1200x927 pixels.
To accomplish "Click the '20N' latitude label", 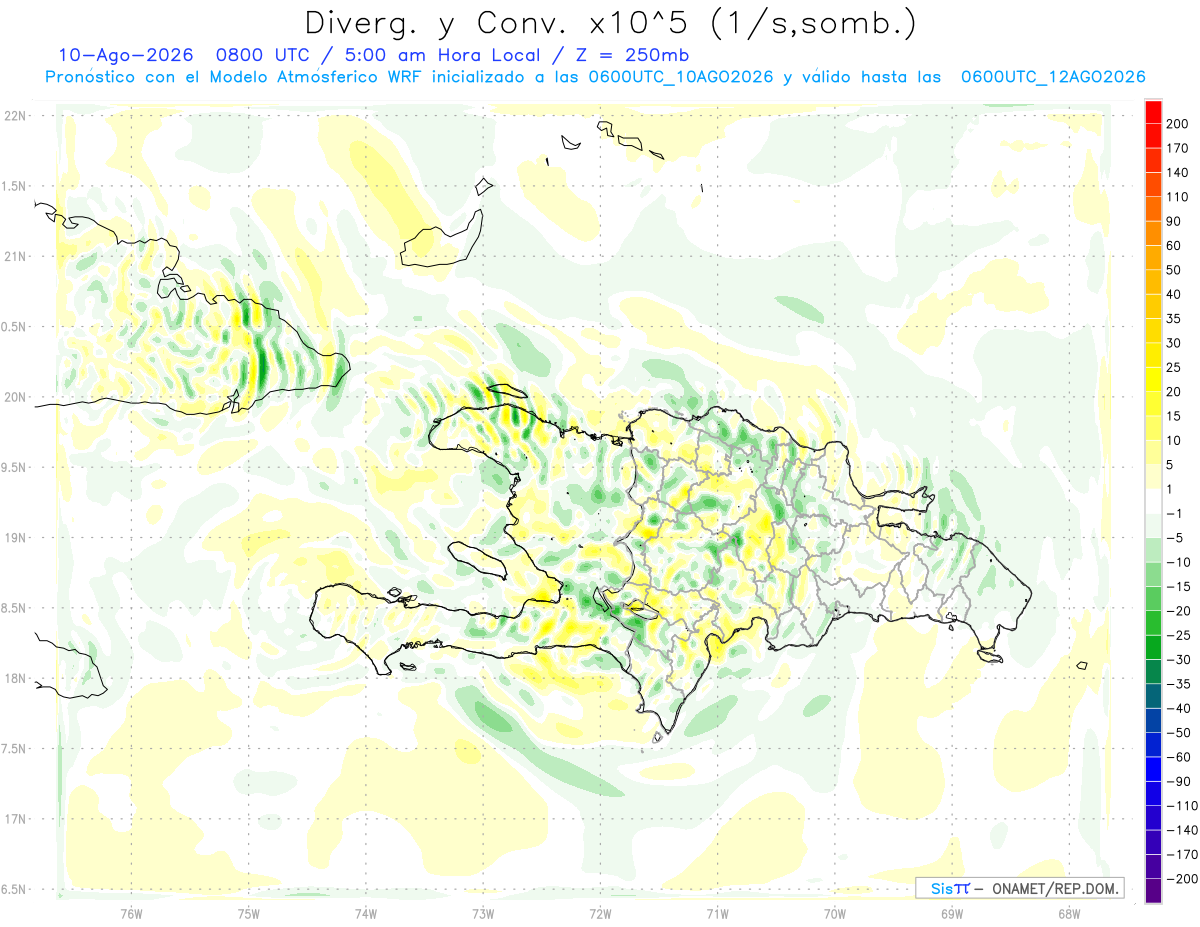I will [15, 397].
